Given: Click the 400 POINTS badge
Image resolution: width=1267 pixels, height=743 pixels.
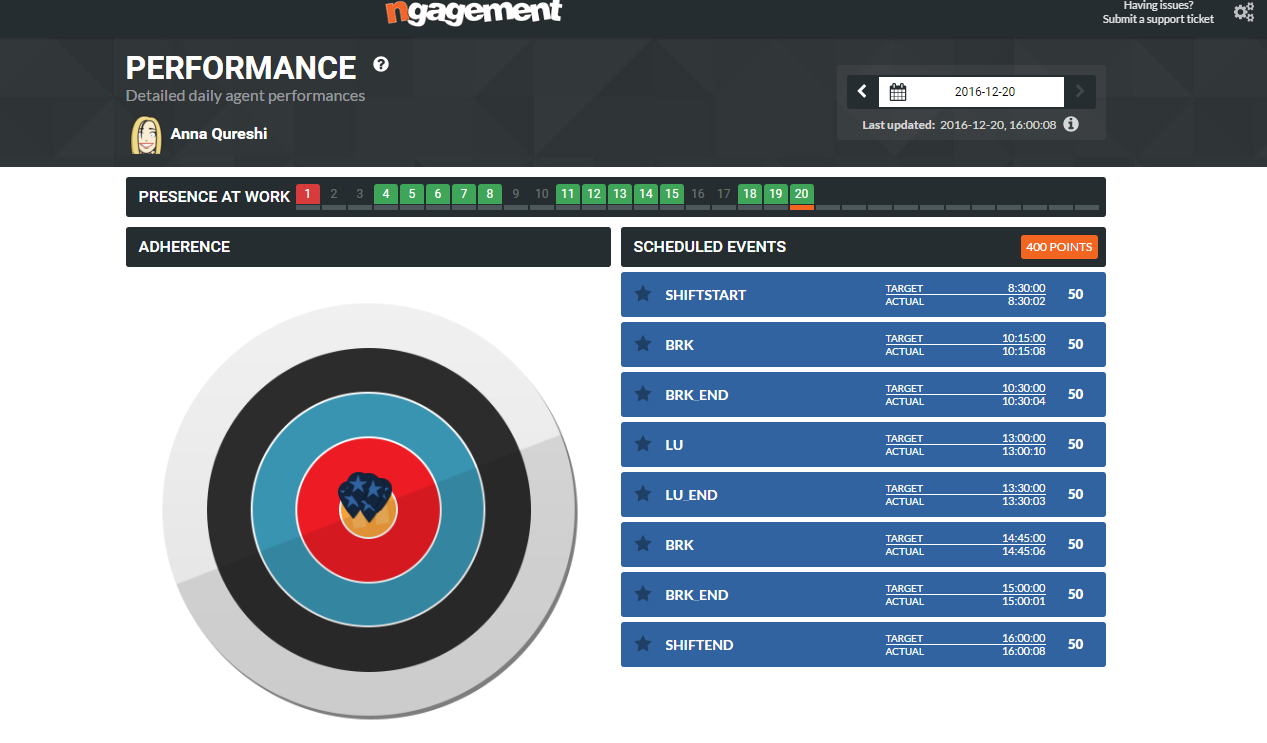Looking at the screenshot, I should click(1059, 247).
